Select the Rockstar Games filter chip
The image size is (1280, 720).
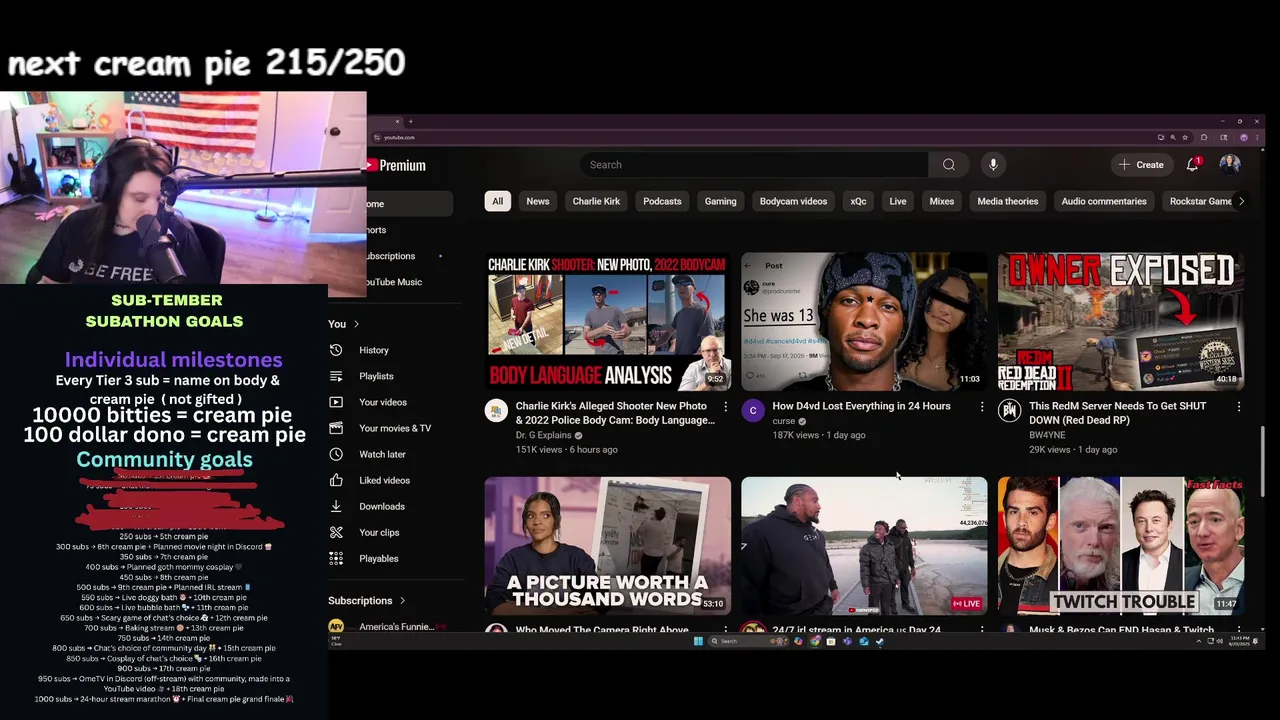1198,201
